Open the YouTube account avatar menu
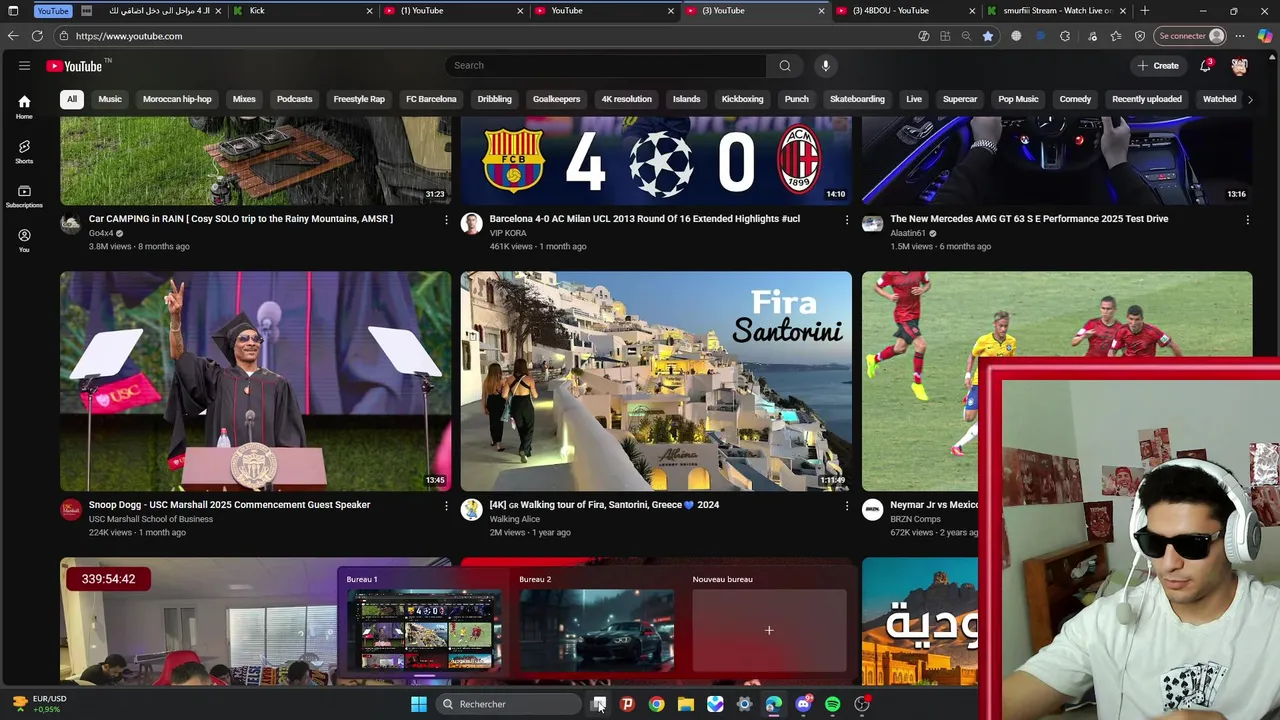The image size is (1280, 720). (1240, 66)
